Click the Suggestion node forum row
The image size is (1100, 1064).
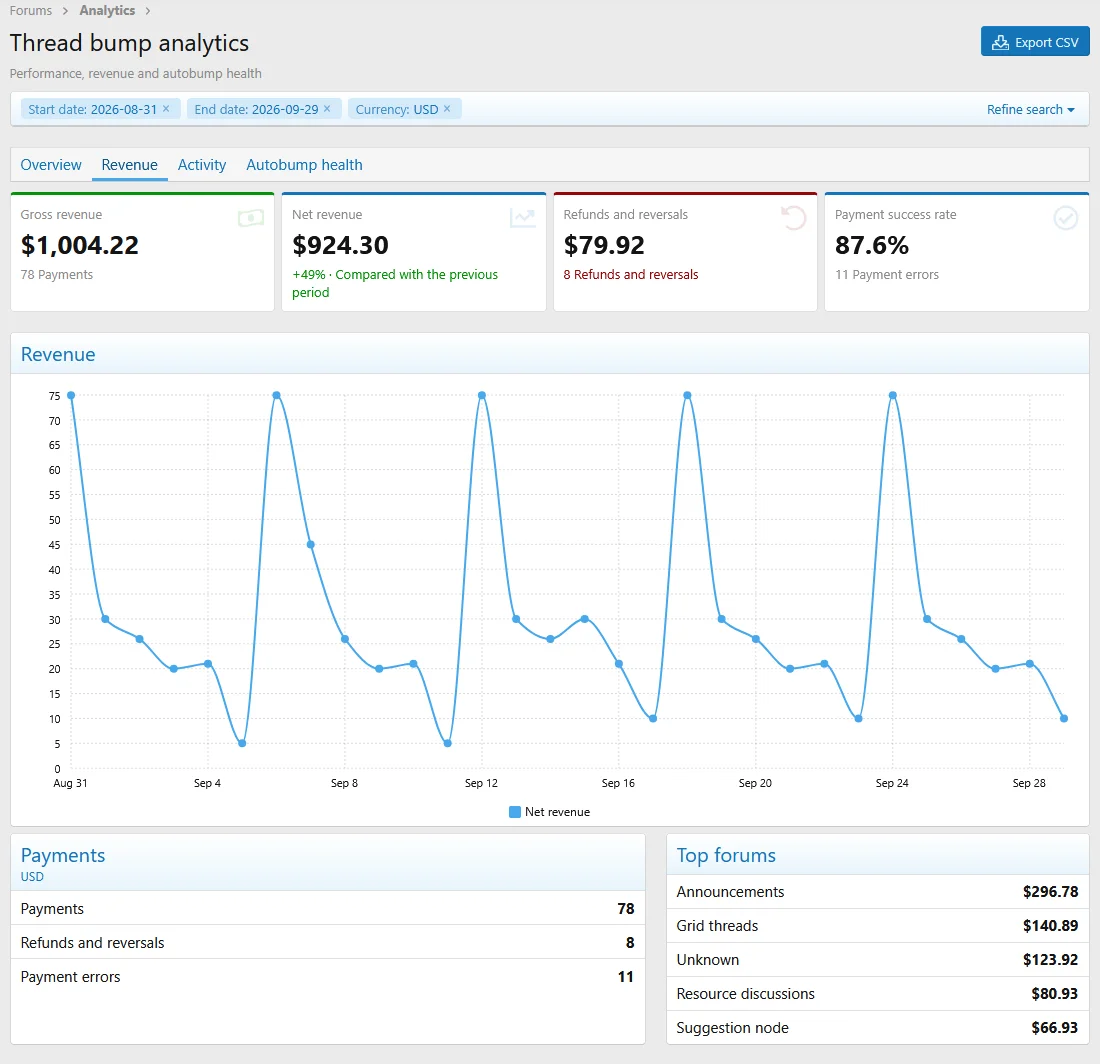pyautogui.click(x=878, y=1028)
